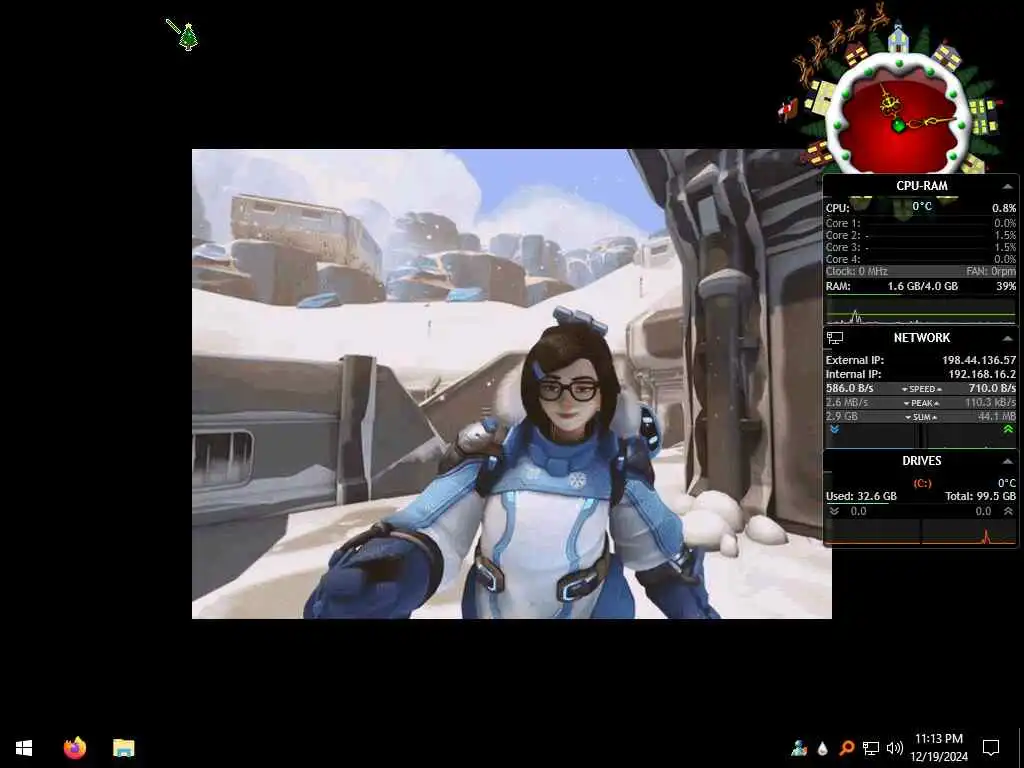The height and width of the screenshot is (768, 1024).
Task: Click the SUM row in the NETWORK widget
Action: click(x=921, y=417)
